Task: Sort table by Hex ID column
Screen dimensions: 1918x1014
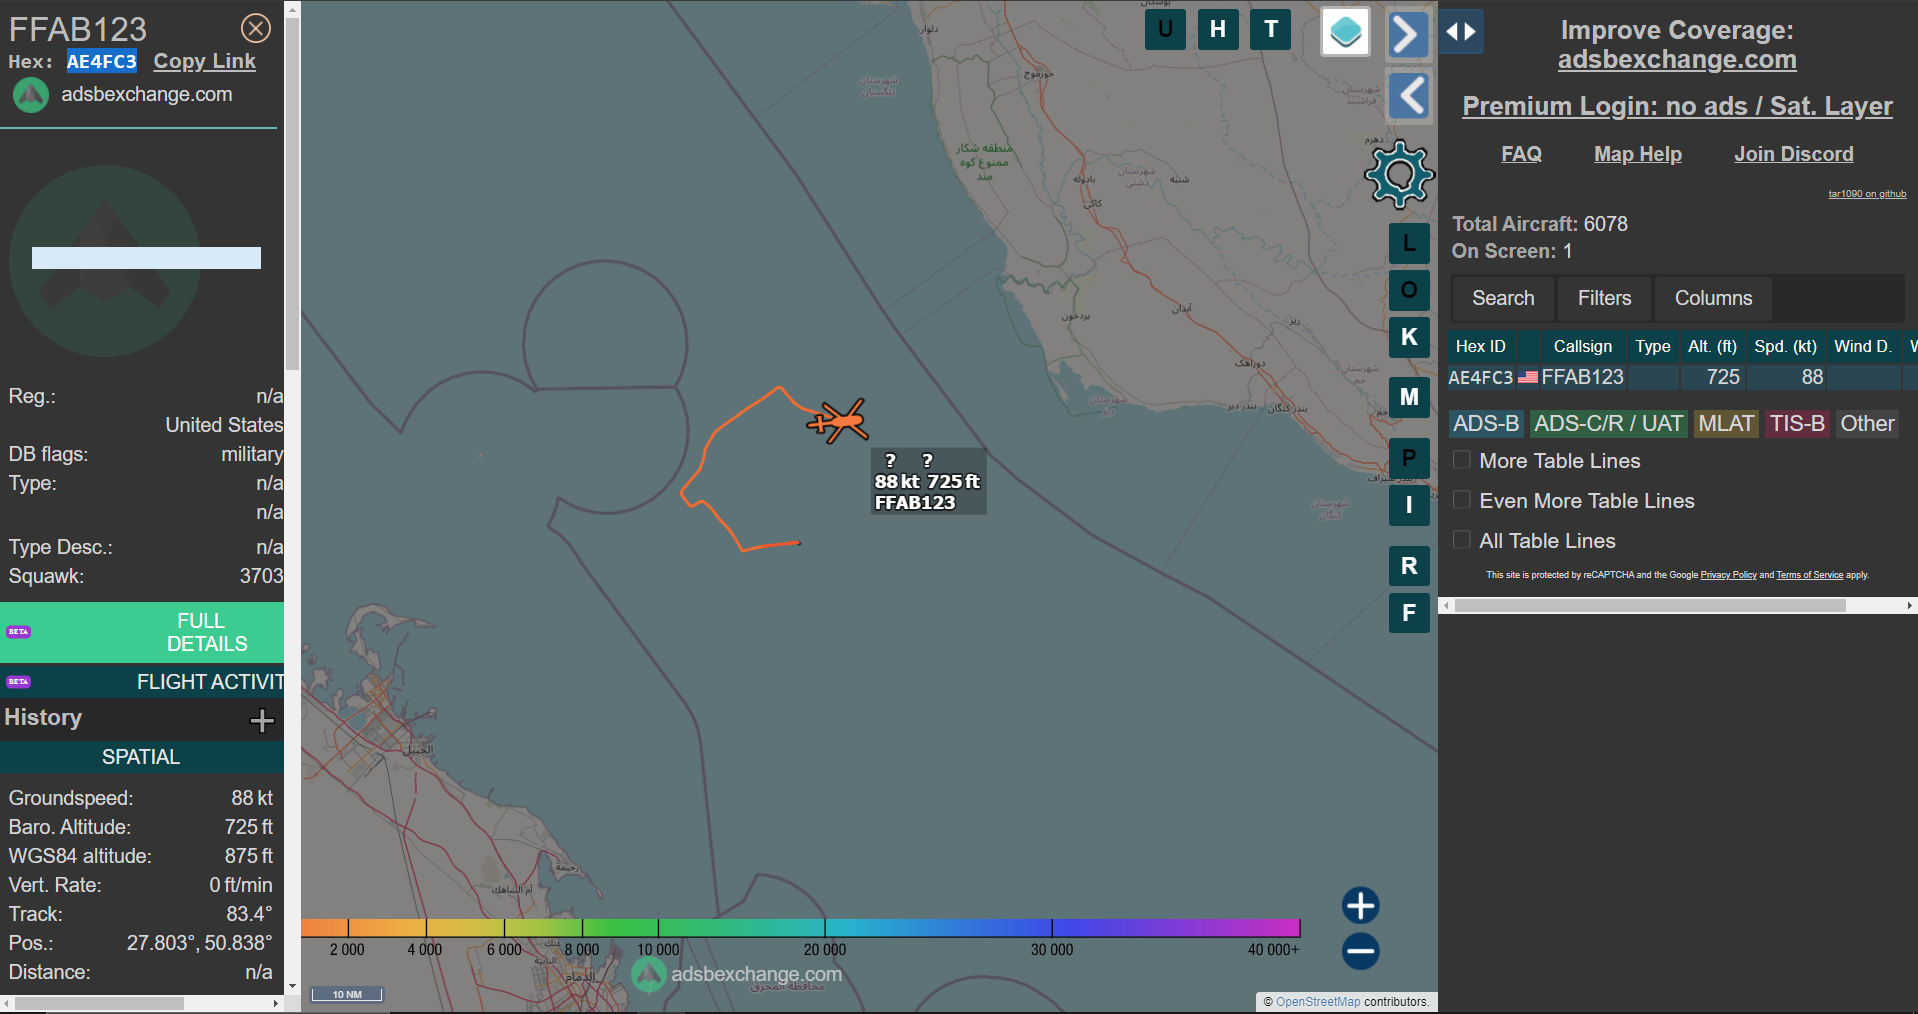Action: coord(1480,346)
